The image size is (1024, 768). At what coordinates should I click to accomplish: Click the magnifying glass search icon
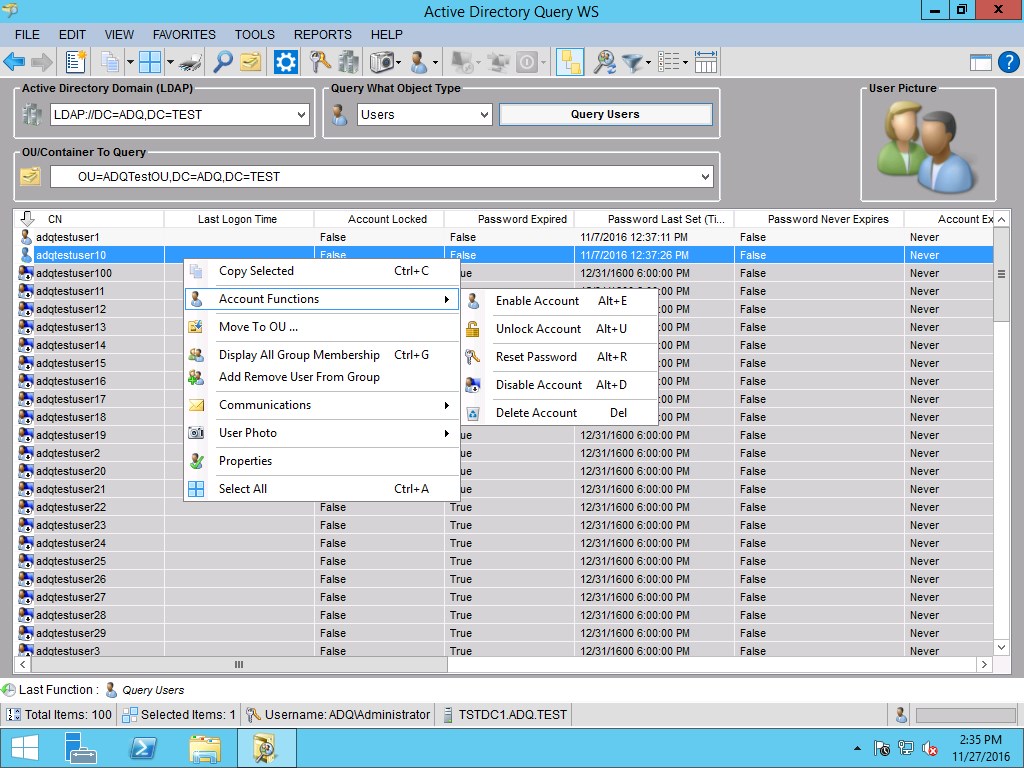223,63
